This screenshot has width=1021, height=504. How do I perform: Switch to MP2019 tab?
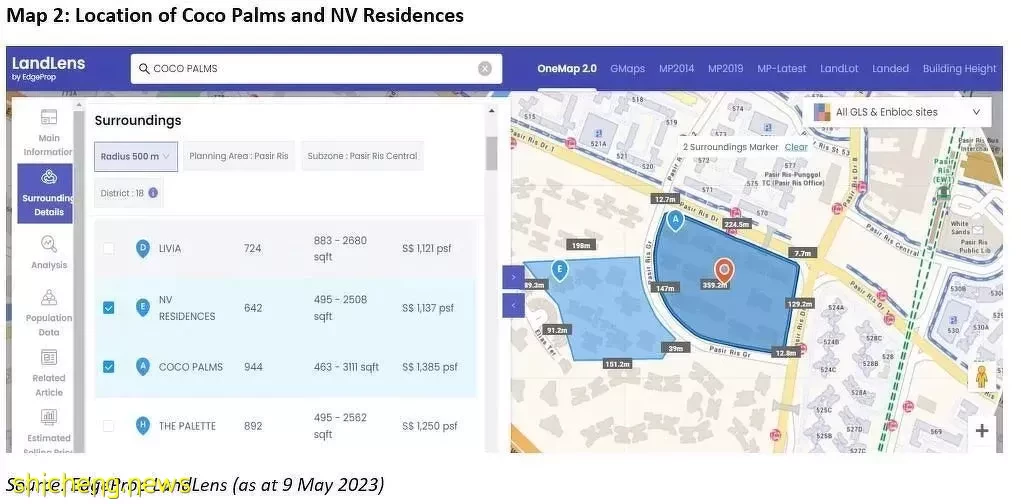point(725,68)
